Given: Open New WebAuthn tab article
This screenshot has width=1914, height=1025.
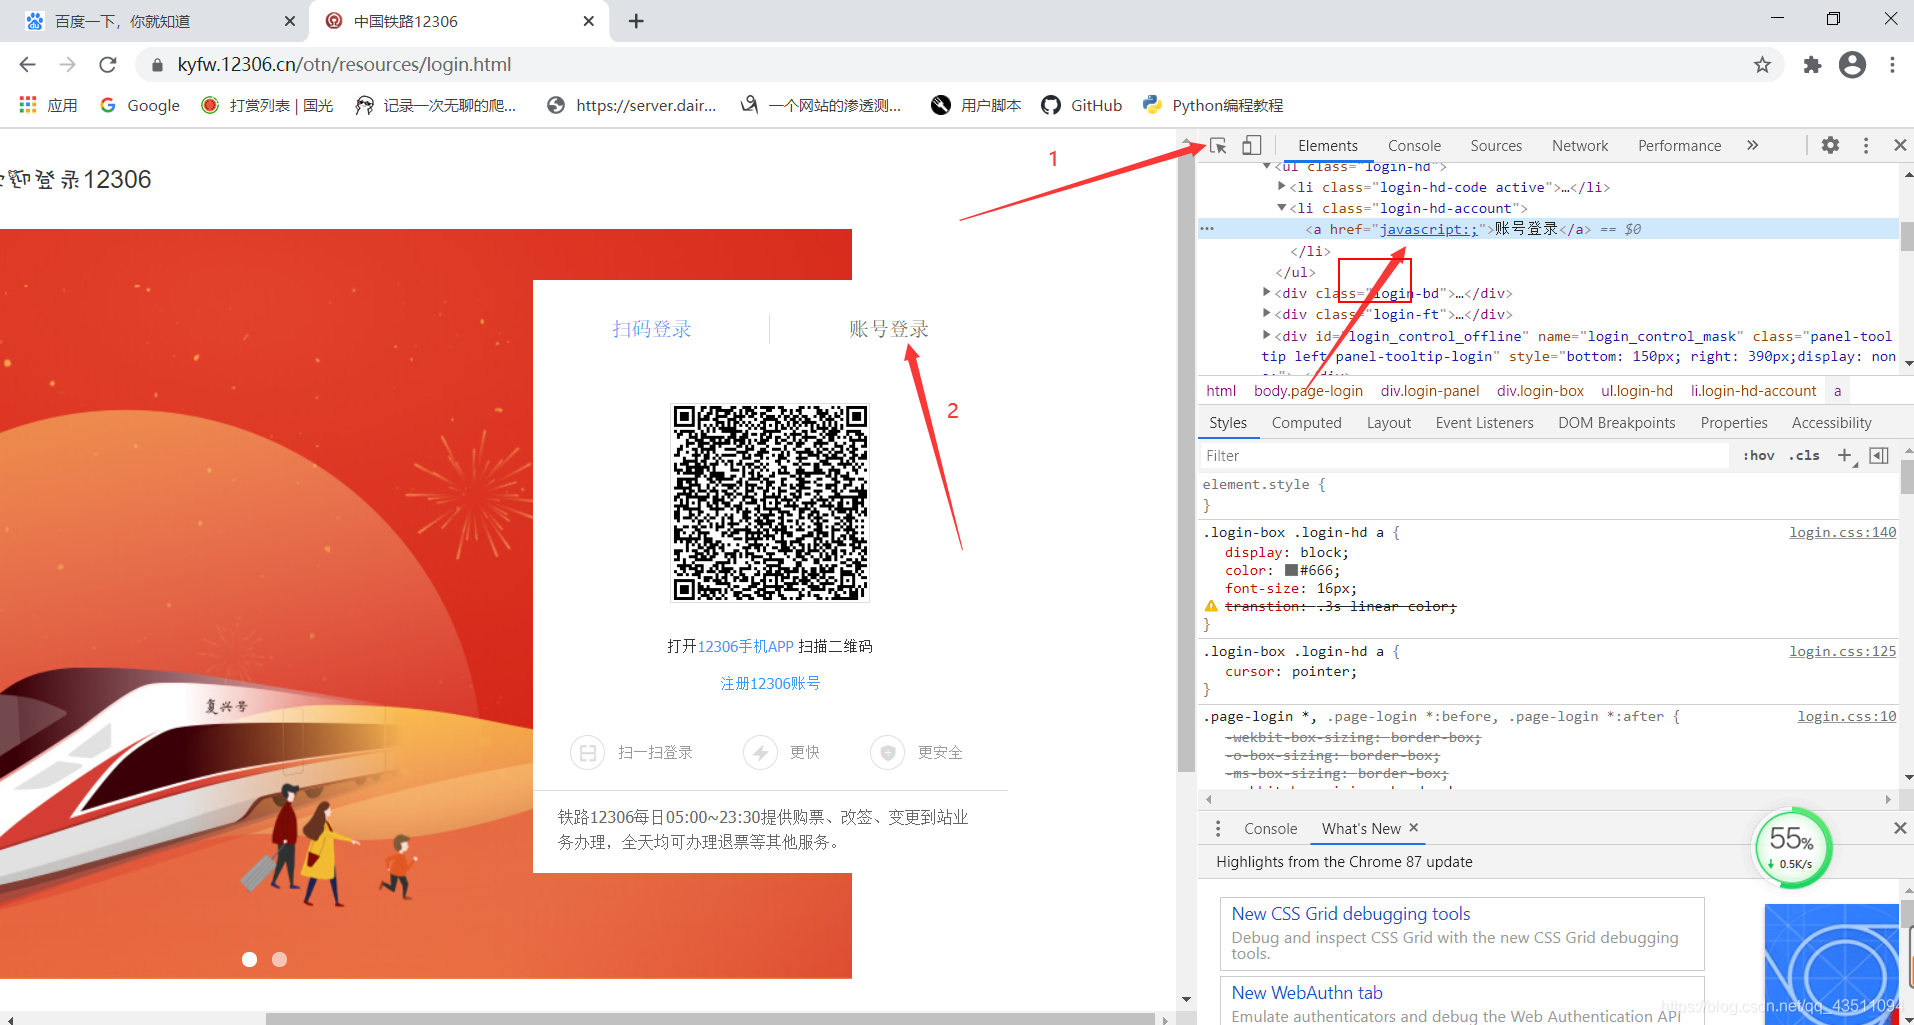Looking at the screenshot, I should 1307,993.
